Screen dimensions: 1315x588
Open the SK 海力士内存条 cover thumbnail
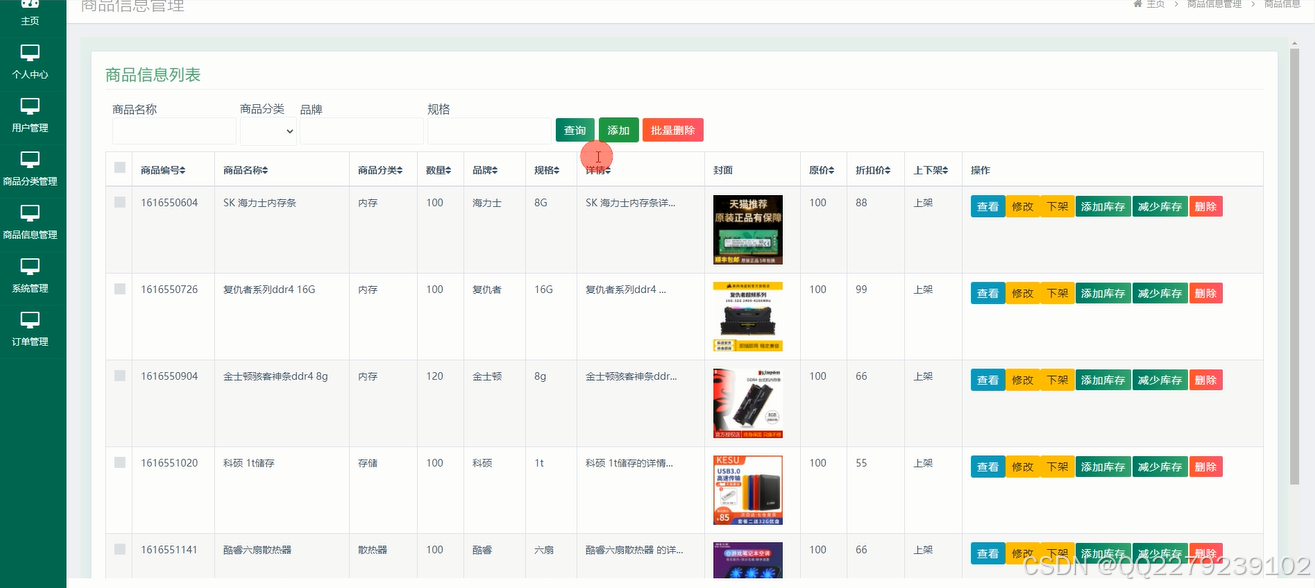[x=748, y=230]
